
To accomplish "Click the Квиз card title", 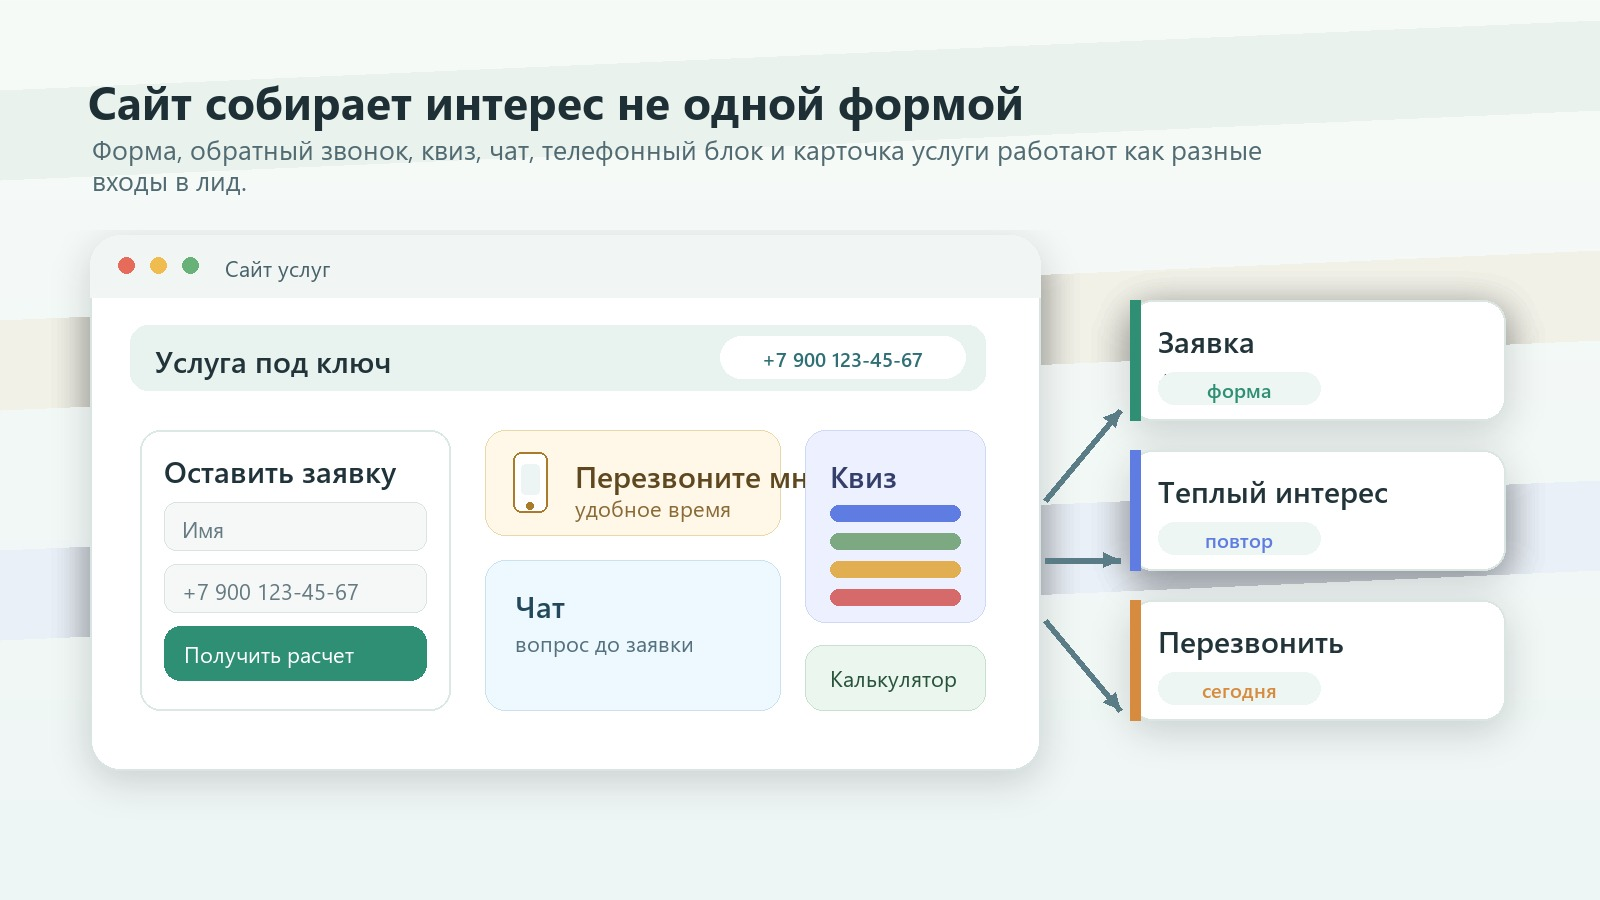I will (x=863, y=478).
